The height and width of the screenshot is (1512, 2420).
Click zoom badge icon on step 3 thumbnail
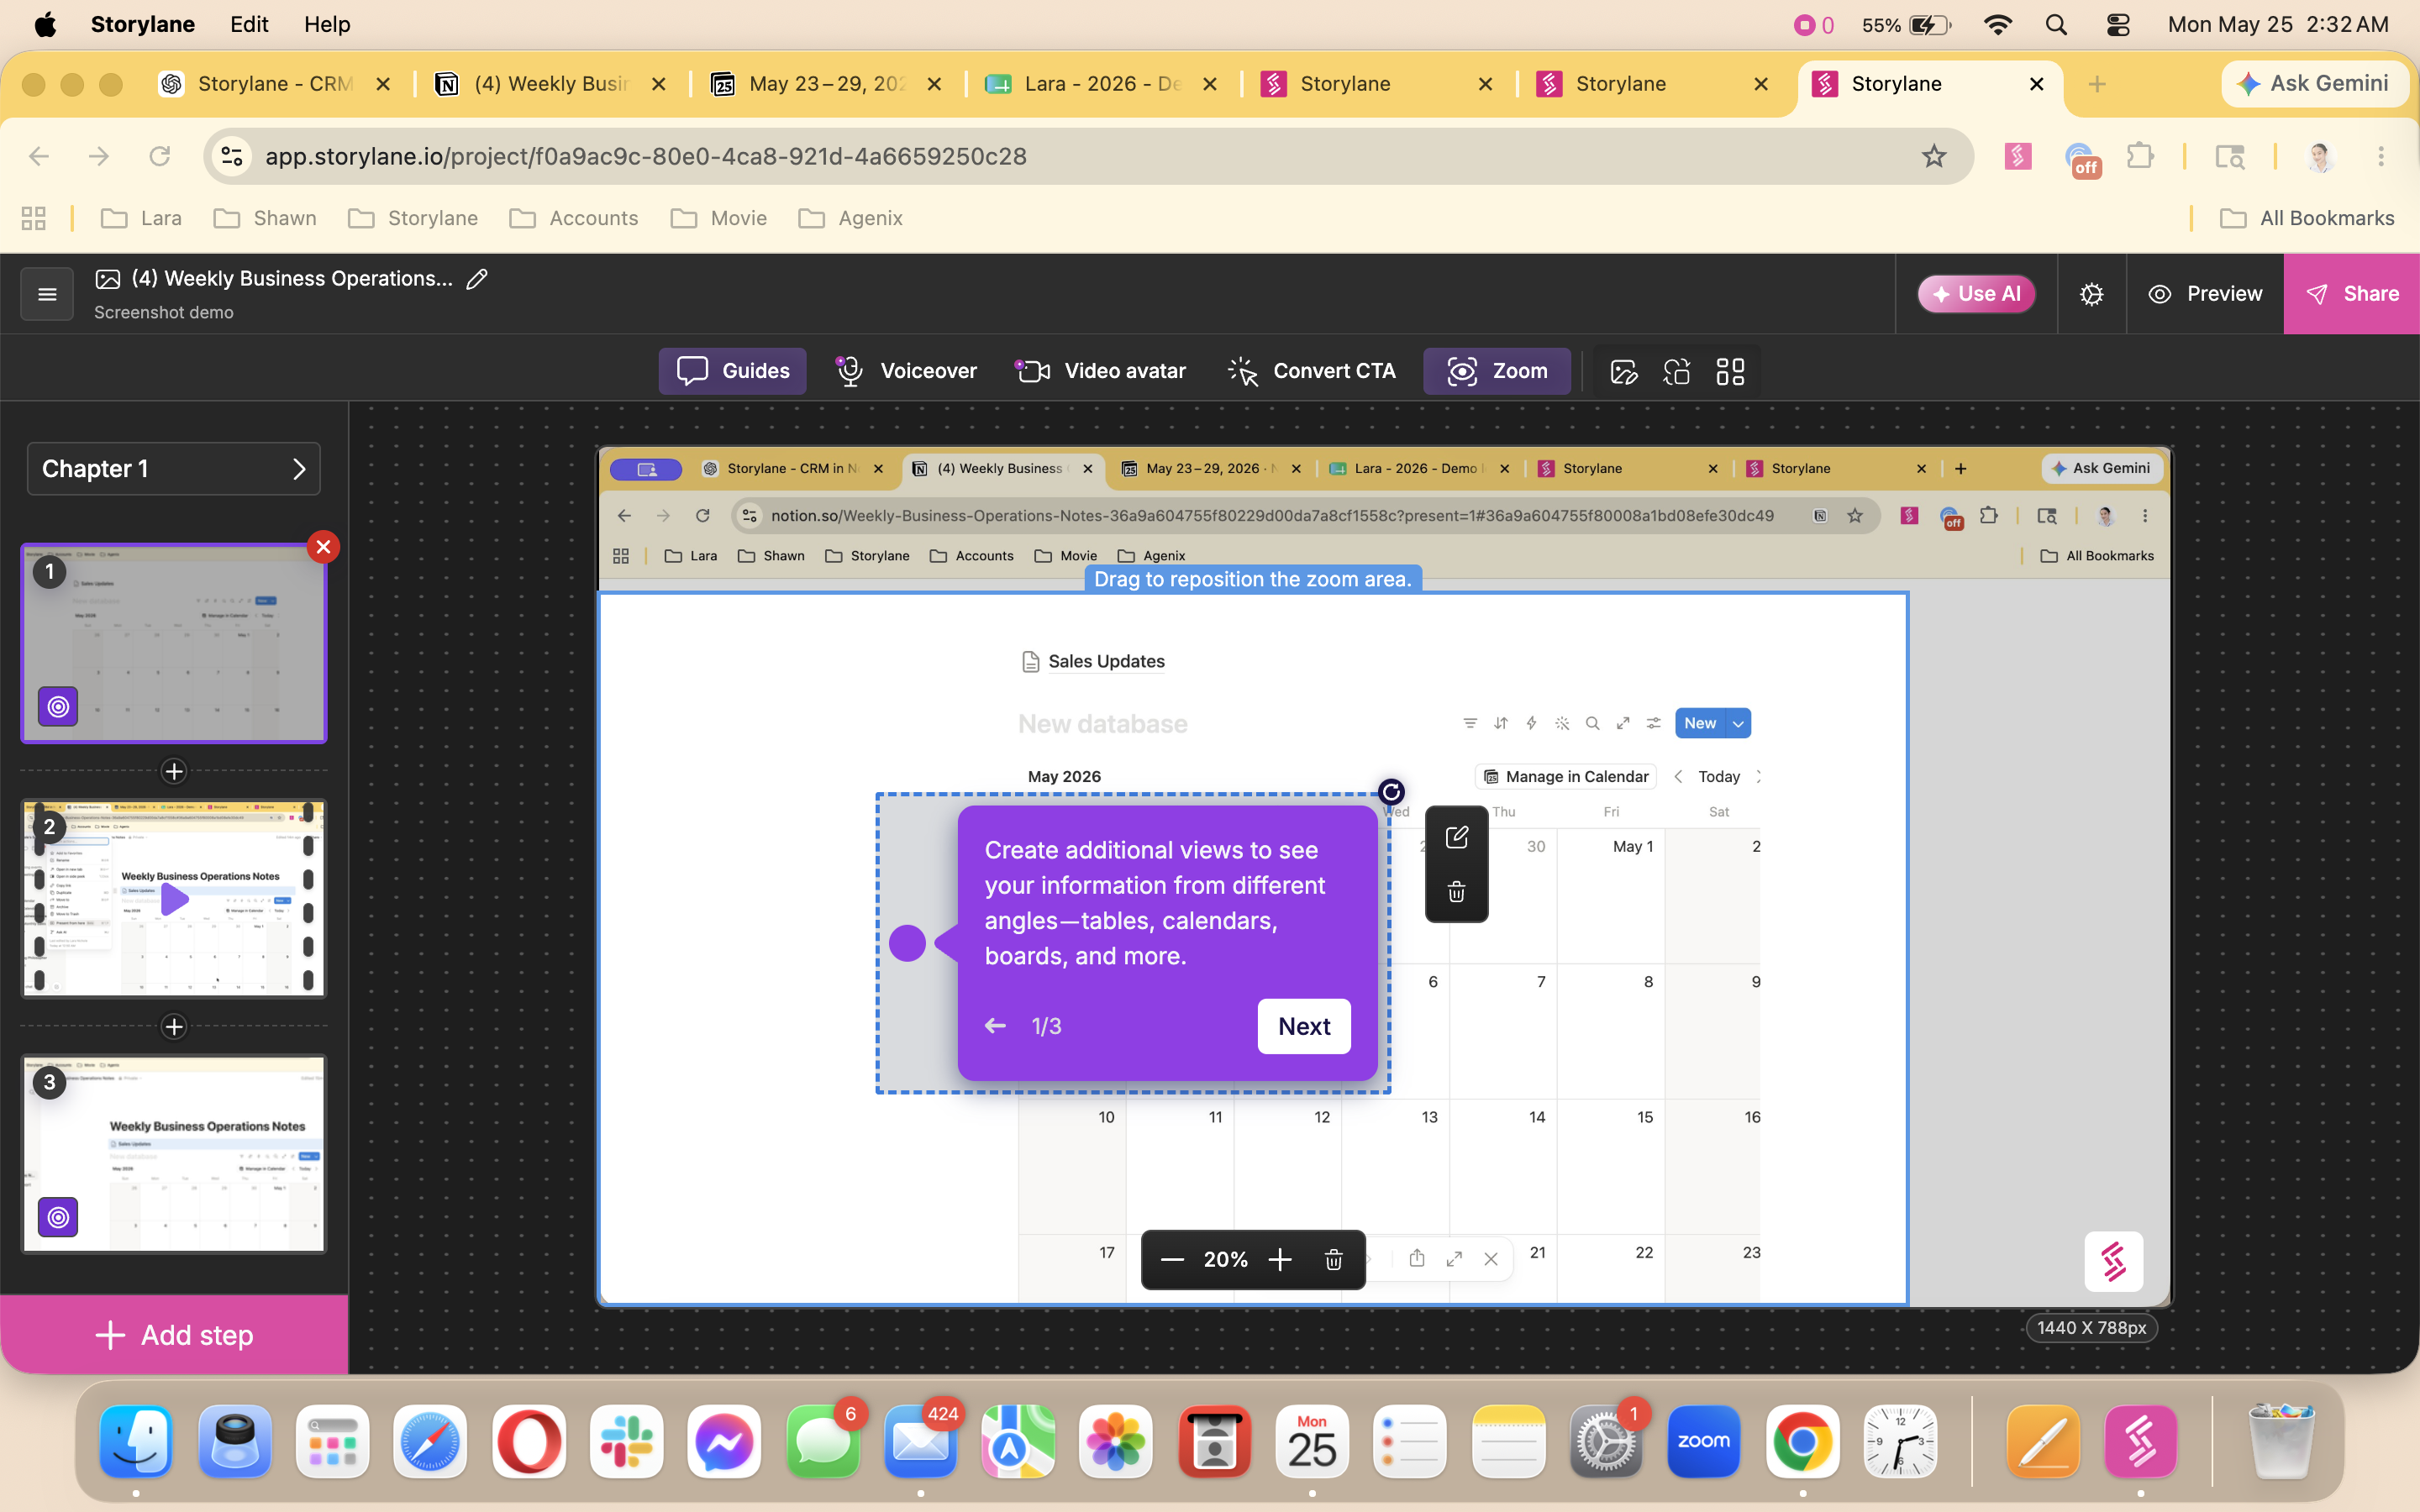pyautogui.click(x=58, y=1217)
